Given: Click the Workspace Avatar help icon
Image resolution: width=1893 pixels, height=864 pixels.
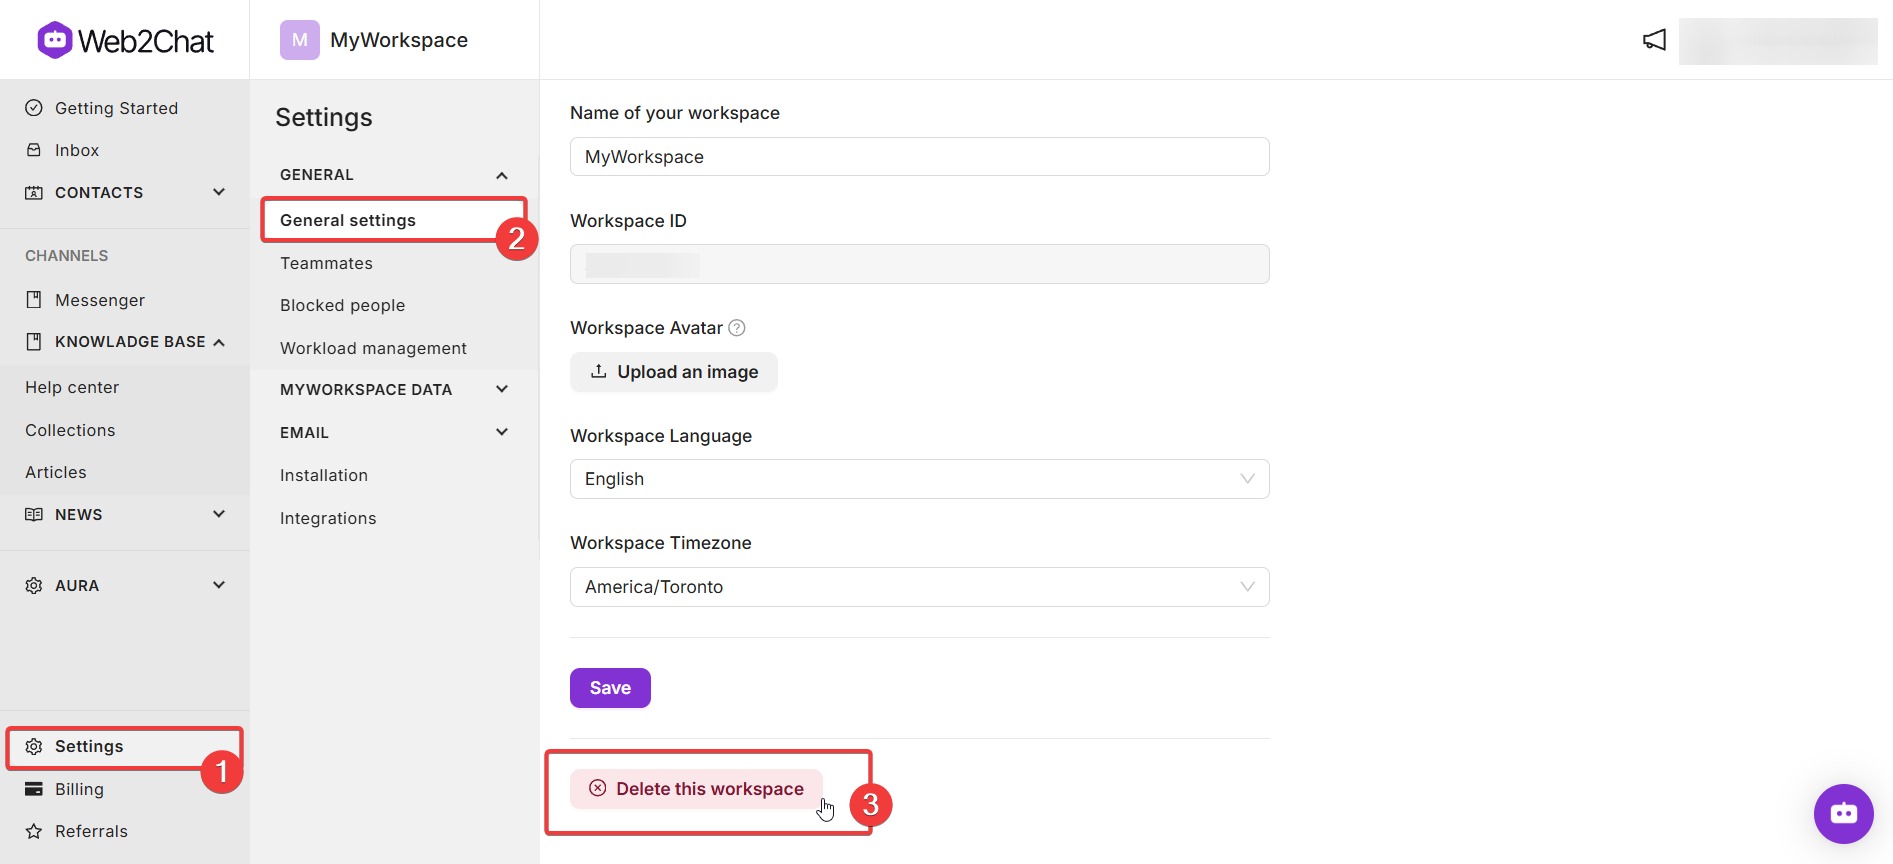Looking at the screenshot, I should [737, 328].
